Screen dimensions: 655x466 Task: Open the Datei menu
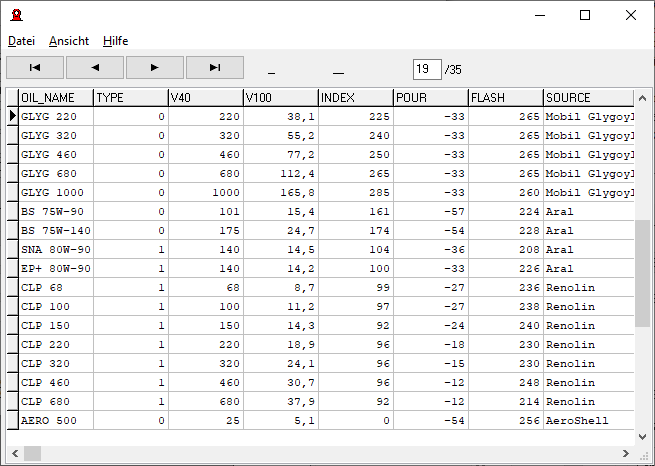21,41
